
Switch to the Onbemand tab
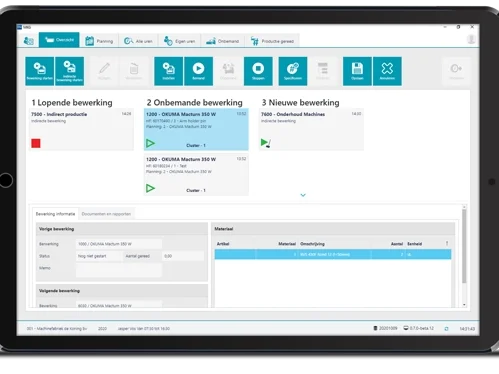point(222,41)
